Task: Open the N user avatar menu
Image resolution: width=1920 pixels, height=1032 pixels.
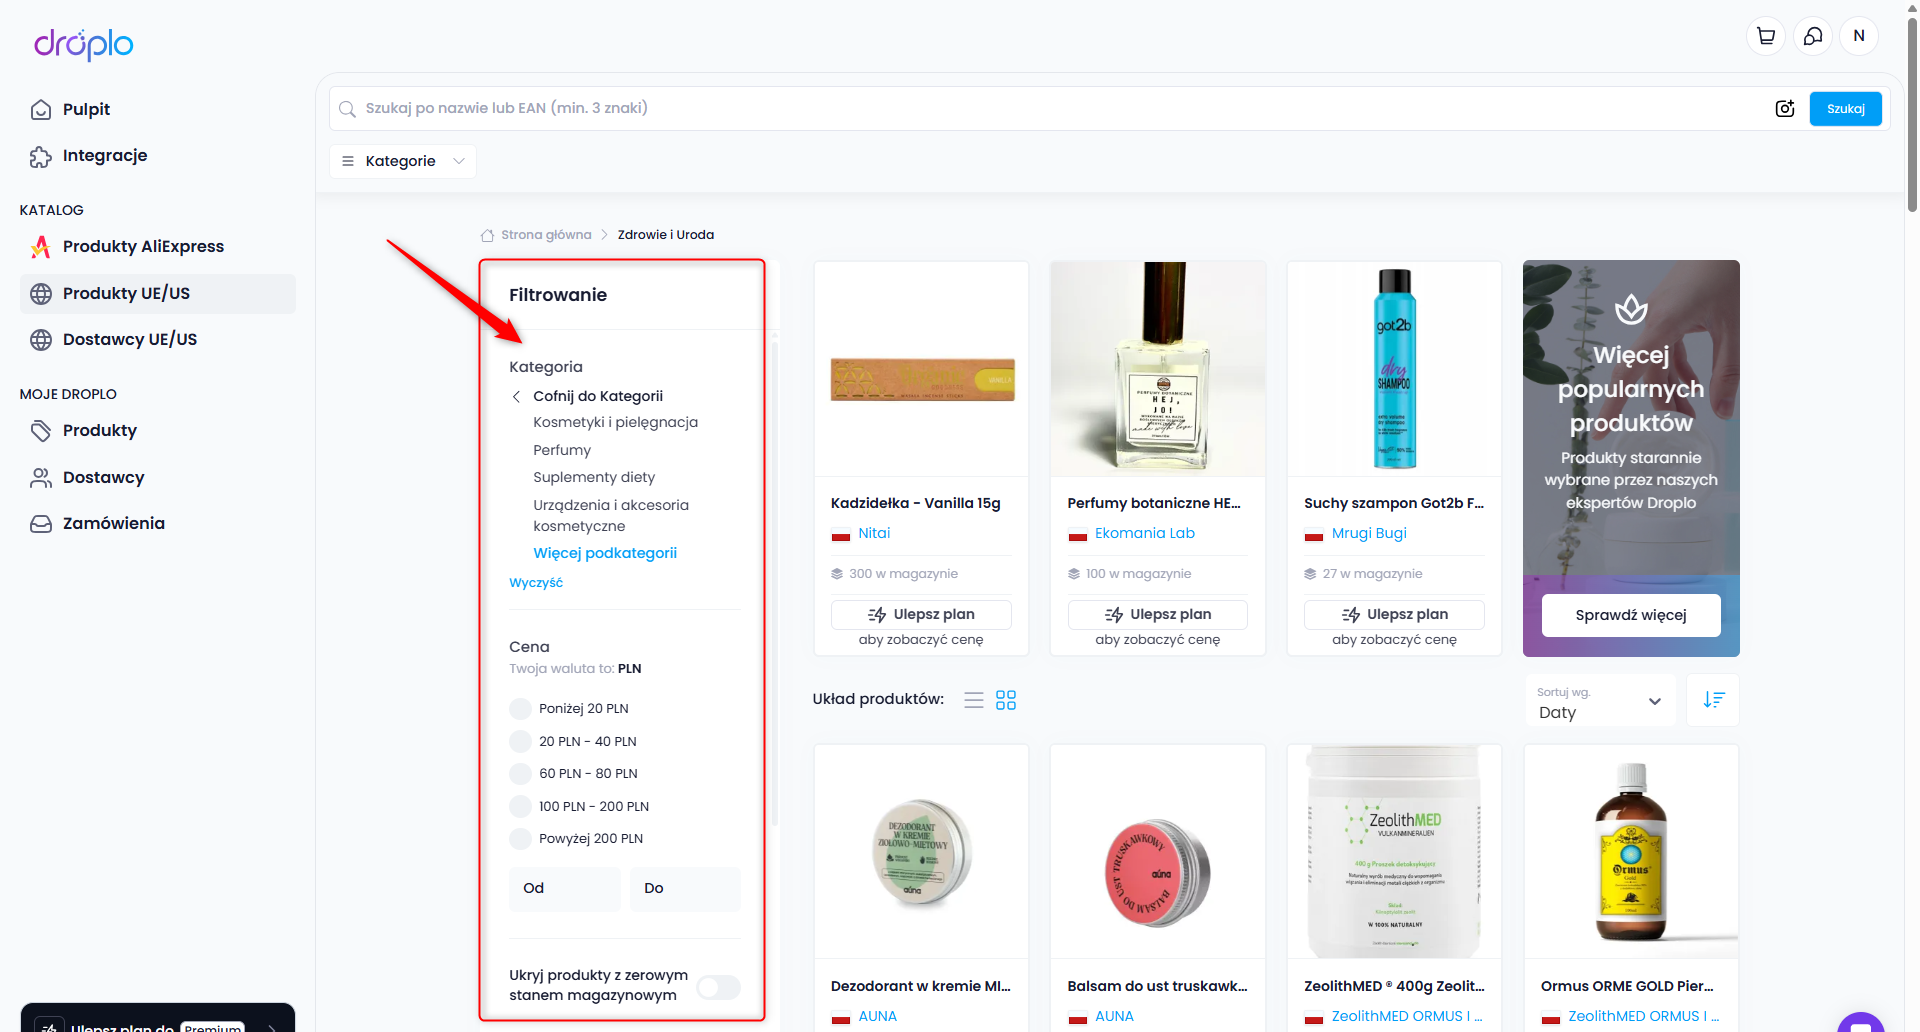Action: [x=1859, y=36]
